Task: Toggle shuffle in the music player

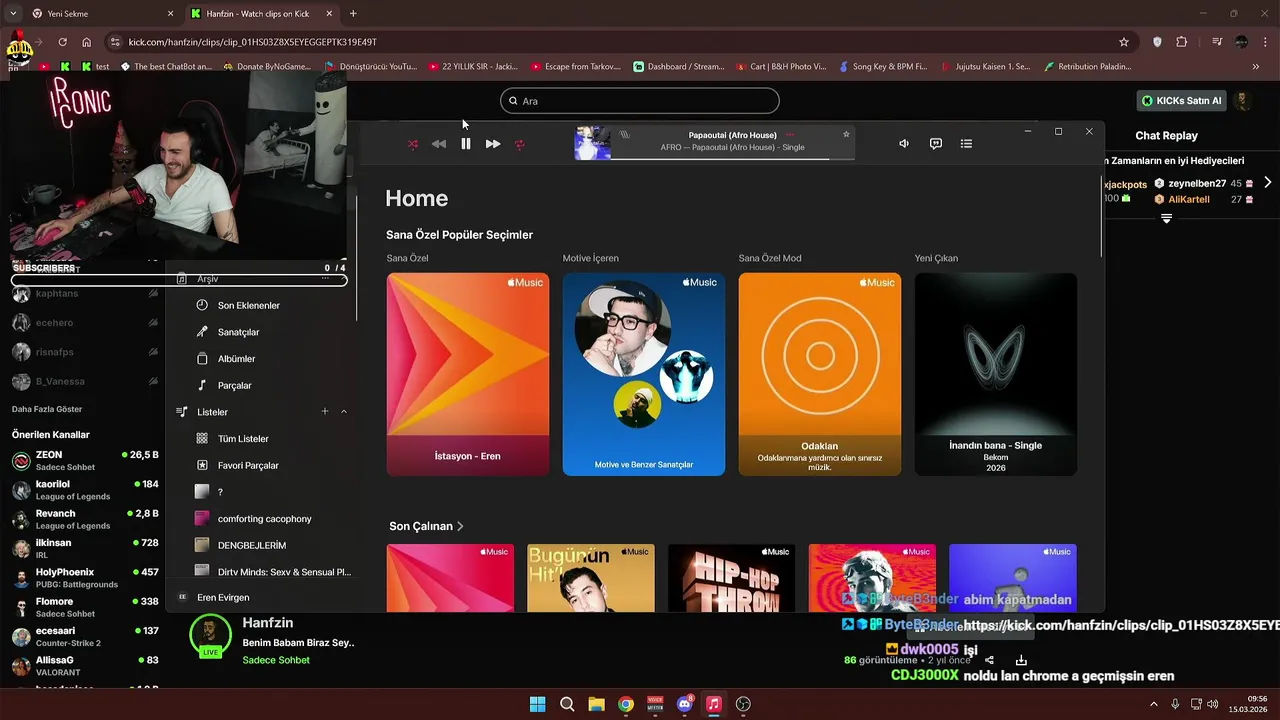Action: [413, 144]
